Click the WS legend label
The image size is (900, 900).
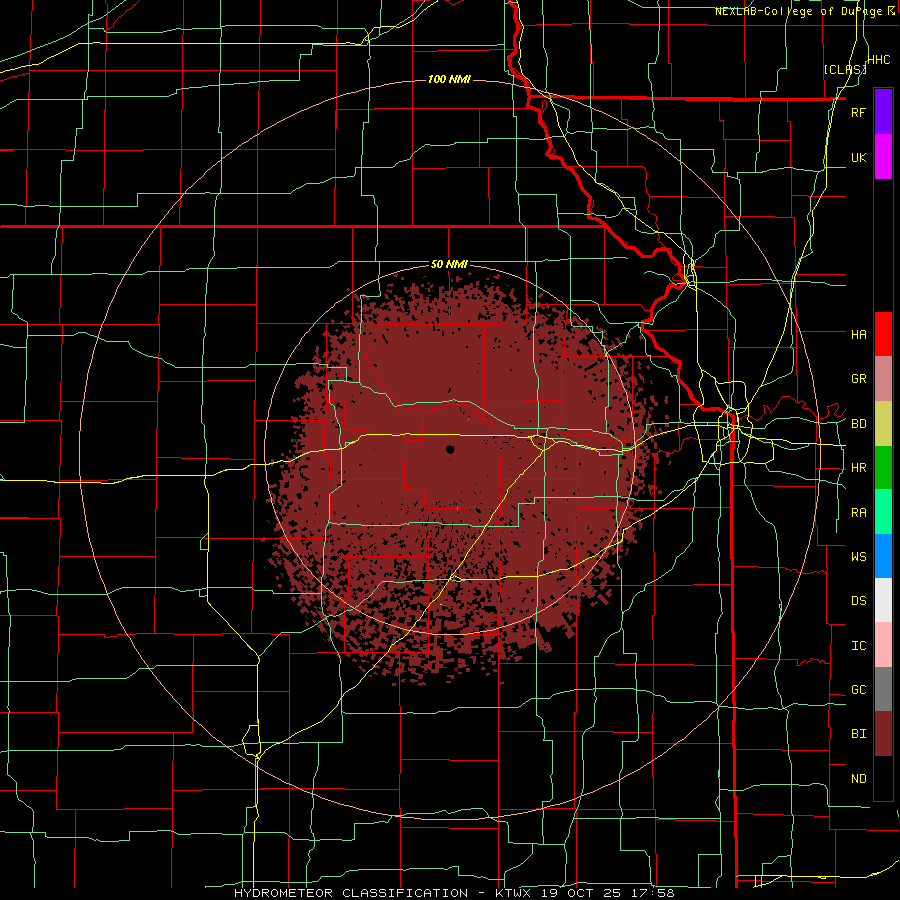tap(858, 557)
